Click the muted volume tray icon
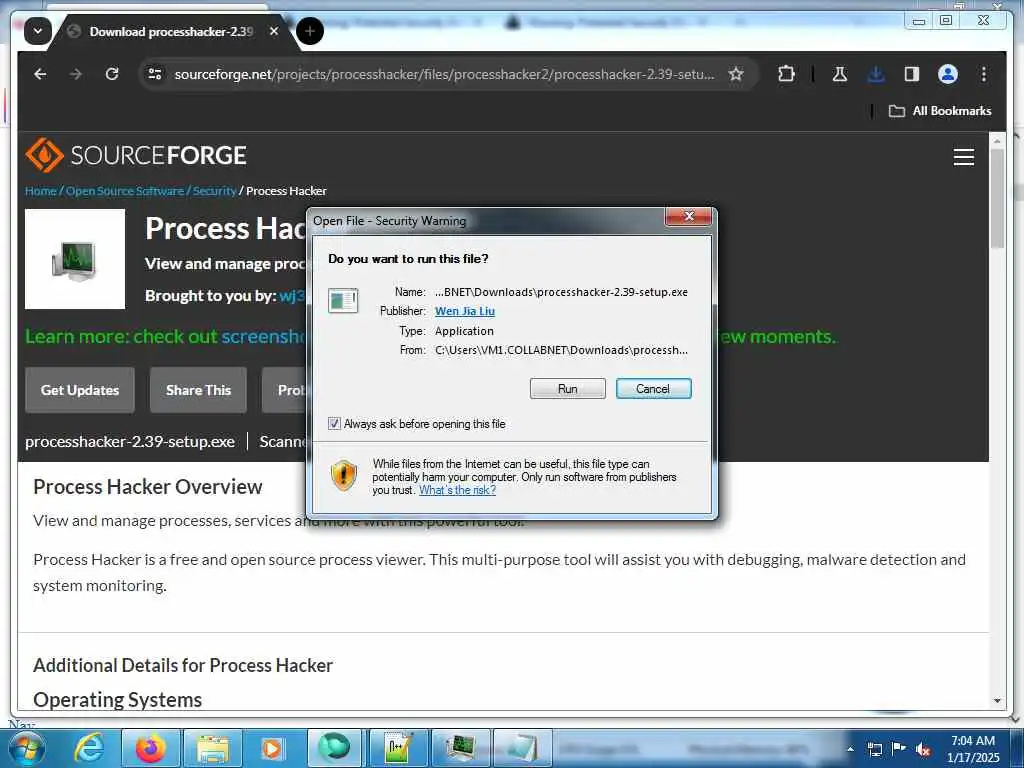Viewport: 1024px width, 768px height. tap(923, 749)
